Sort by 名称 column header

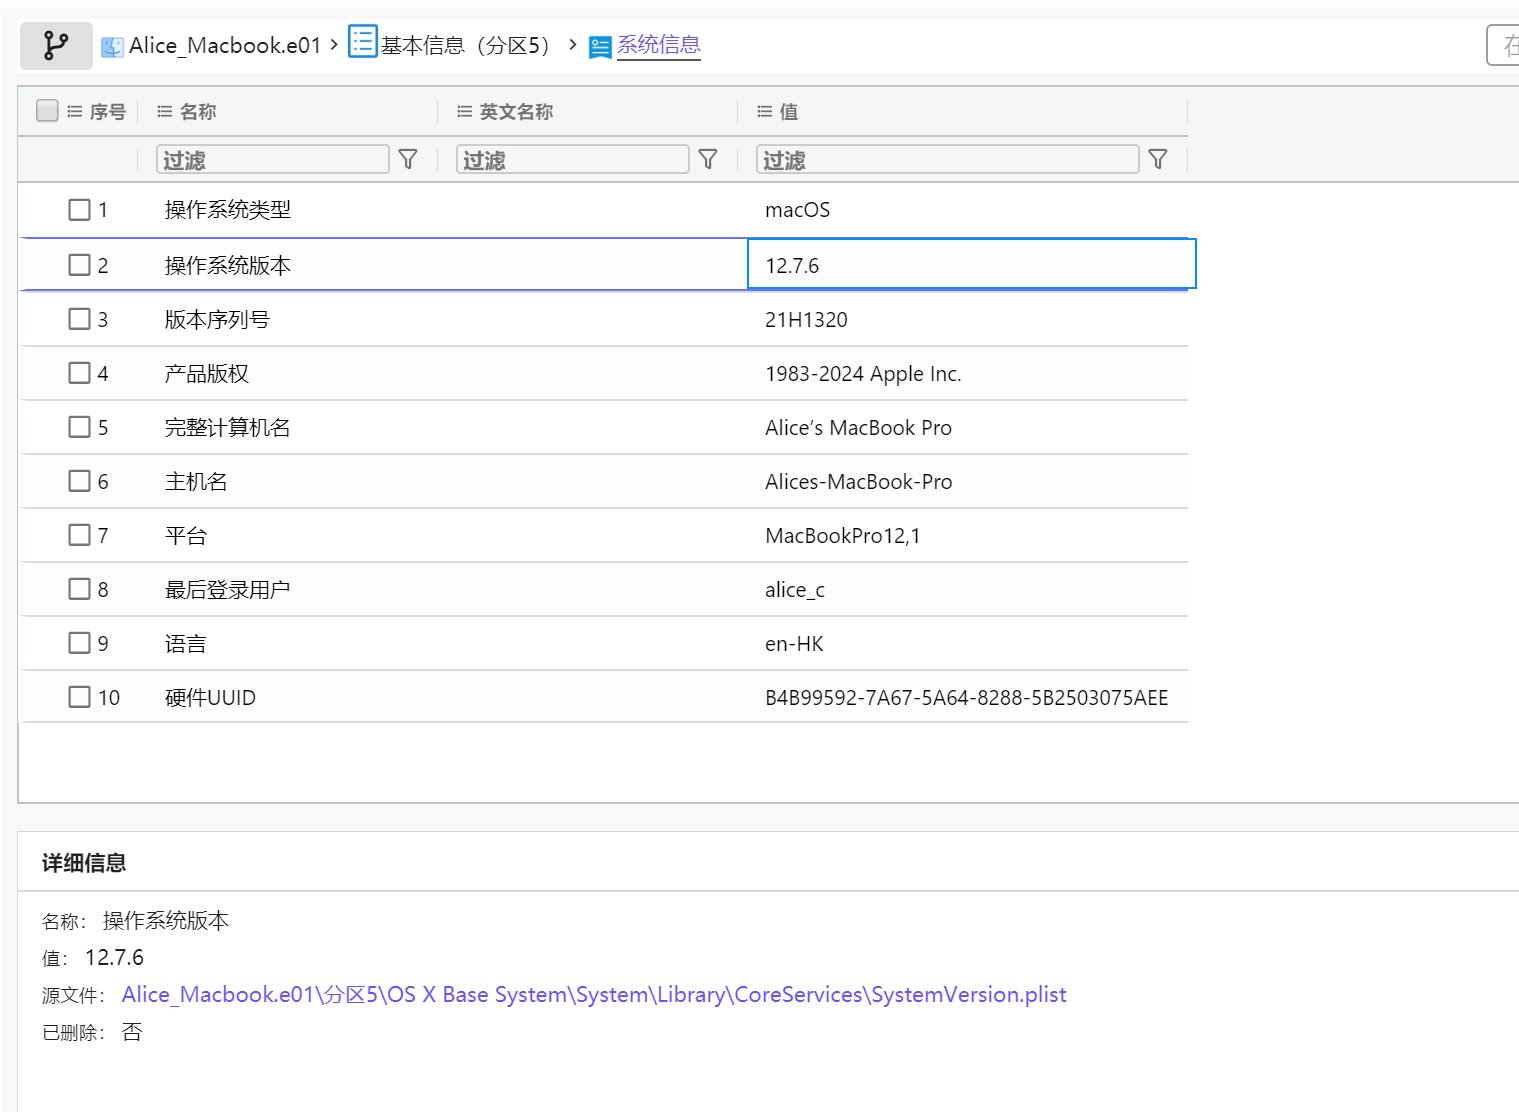[x=198, y=112]
